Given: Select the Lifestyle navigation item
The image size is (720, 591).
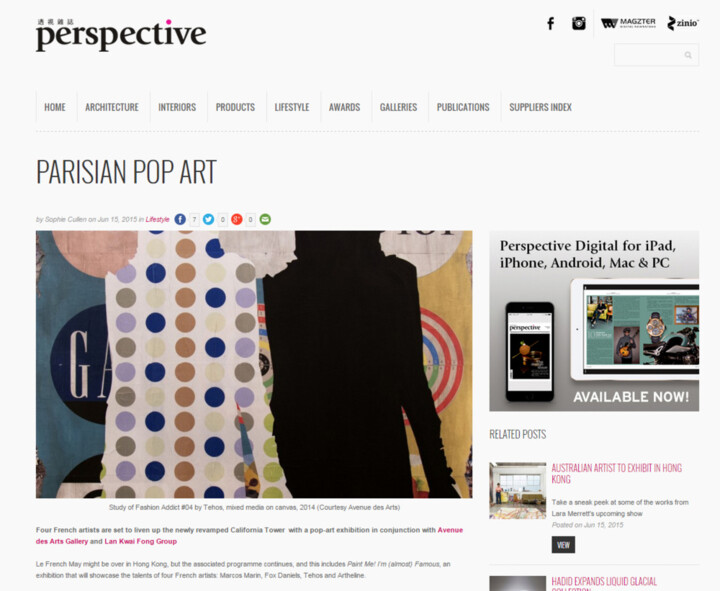Looking at the screenshot, I should coord(292,107).
